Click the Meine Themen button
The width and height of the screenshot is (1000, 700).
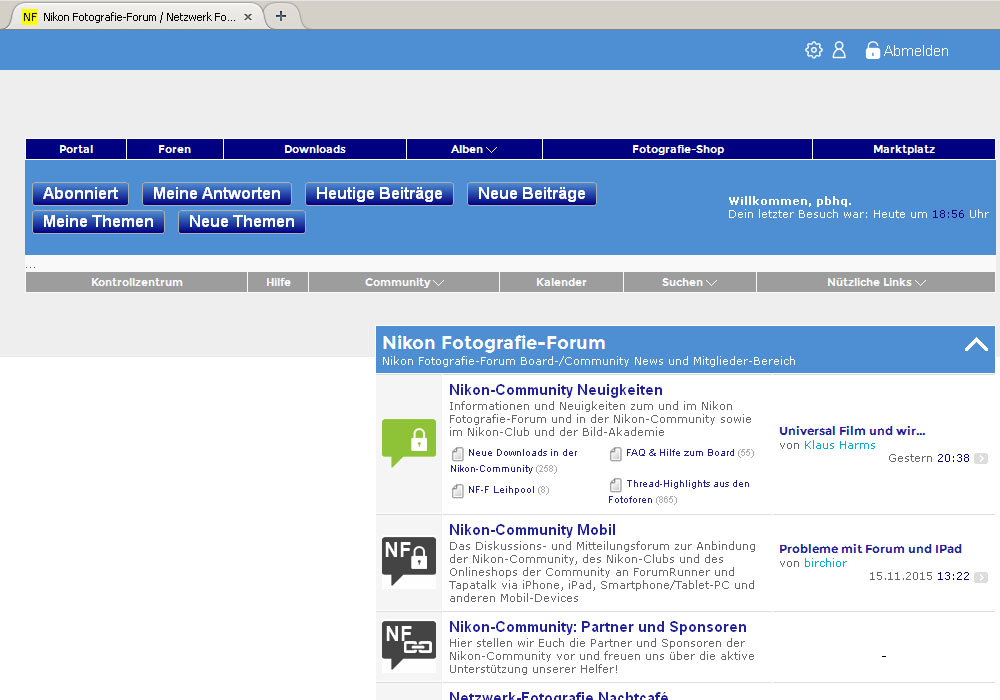pyautogui.click(x=98, y=222)
